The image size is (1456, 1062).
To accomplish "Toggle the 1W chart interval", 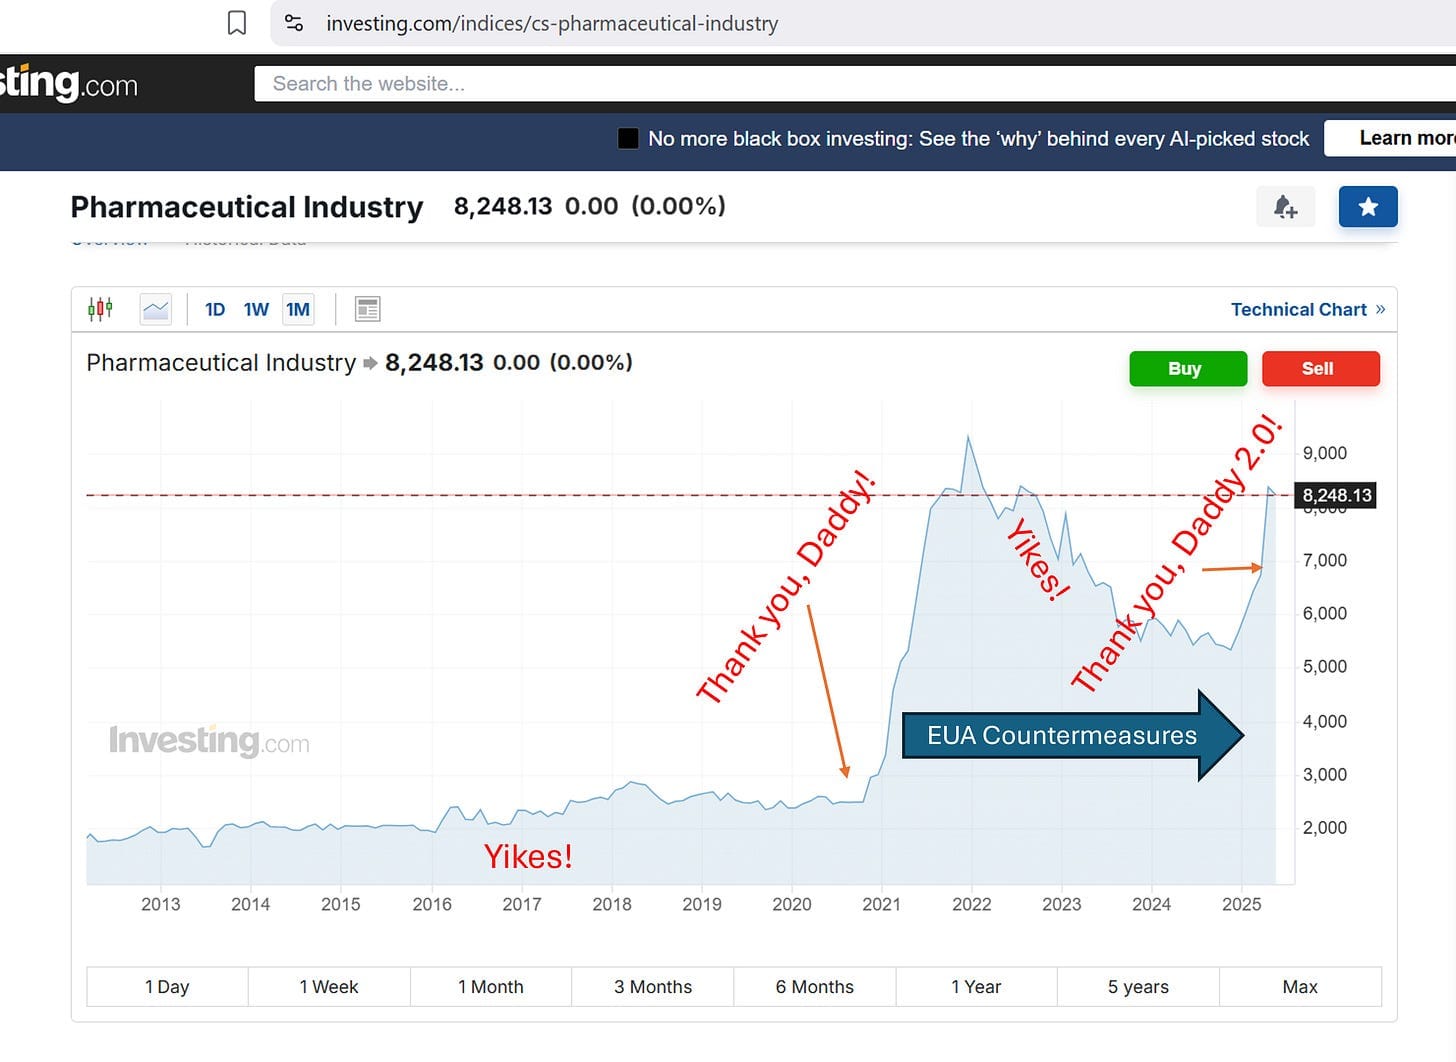I will coord(256,309).
